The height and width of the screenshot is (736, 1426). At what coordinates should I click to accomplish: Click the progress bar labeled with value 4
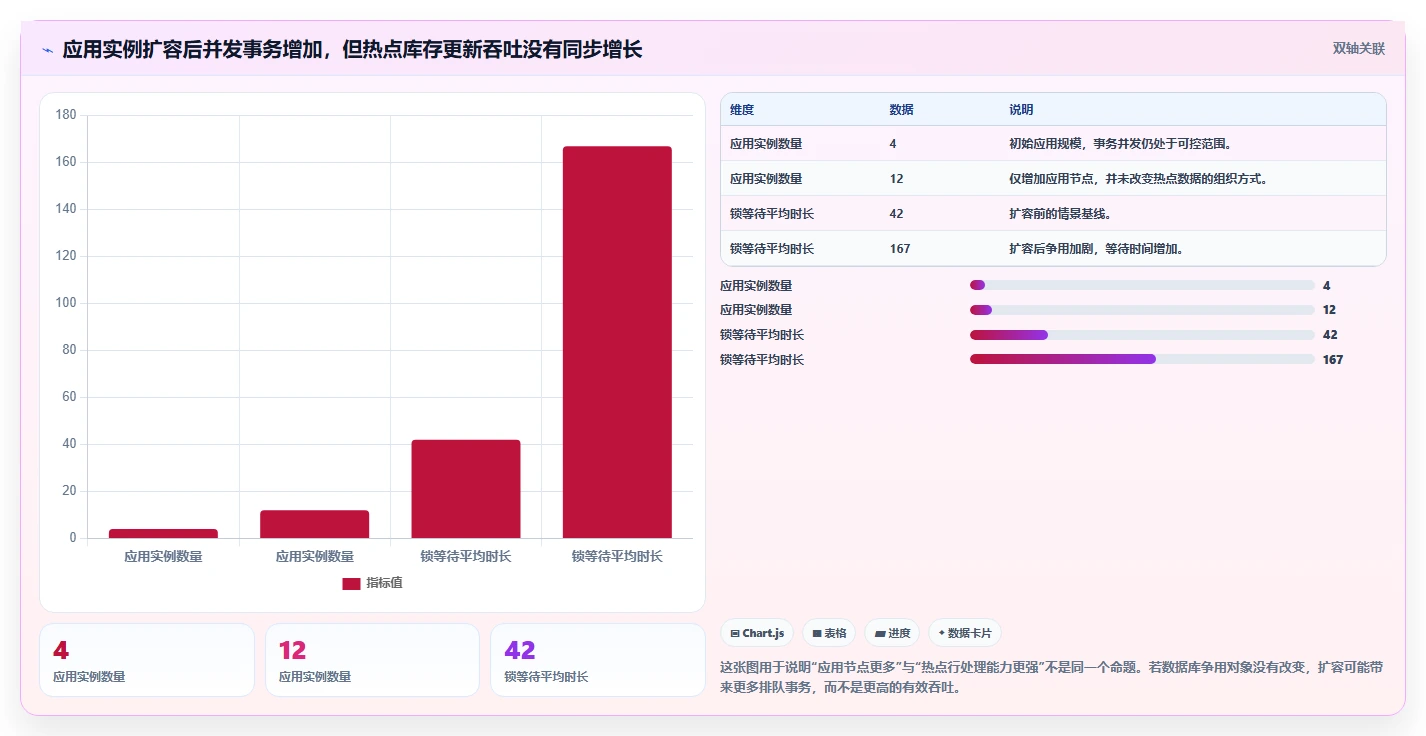1142,285
